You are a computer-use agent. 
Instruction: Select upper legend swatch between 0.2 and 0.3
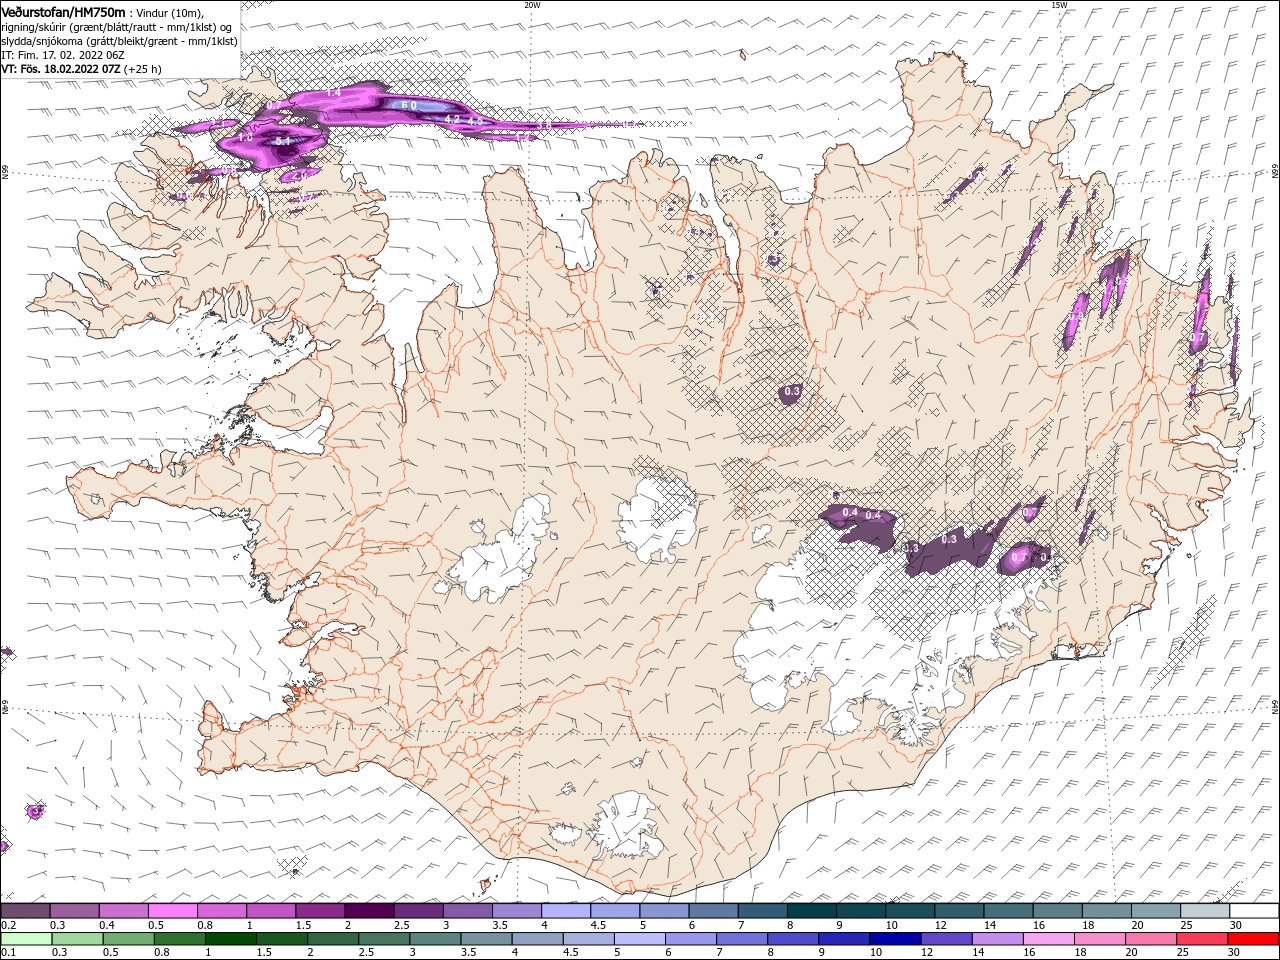(x=25, y=911)
